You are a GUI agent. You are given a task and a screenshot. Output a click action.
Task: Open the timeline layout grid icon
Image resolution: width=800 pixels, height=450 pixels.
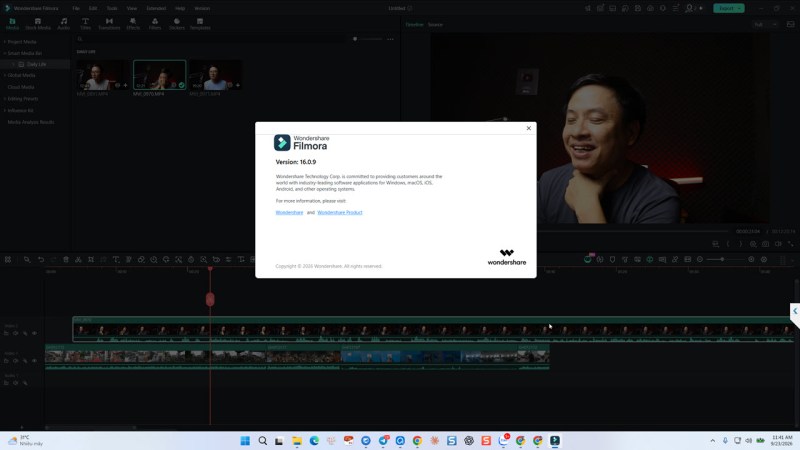click(8, 260)
